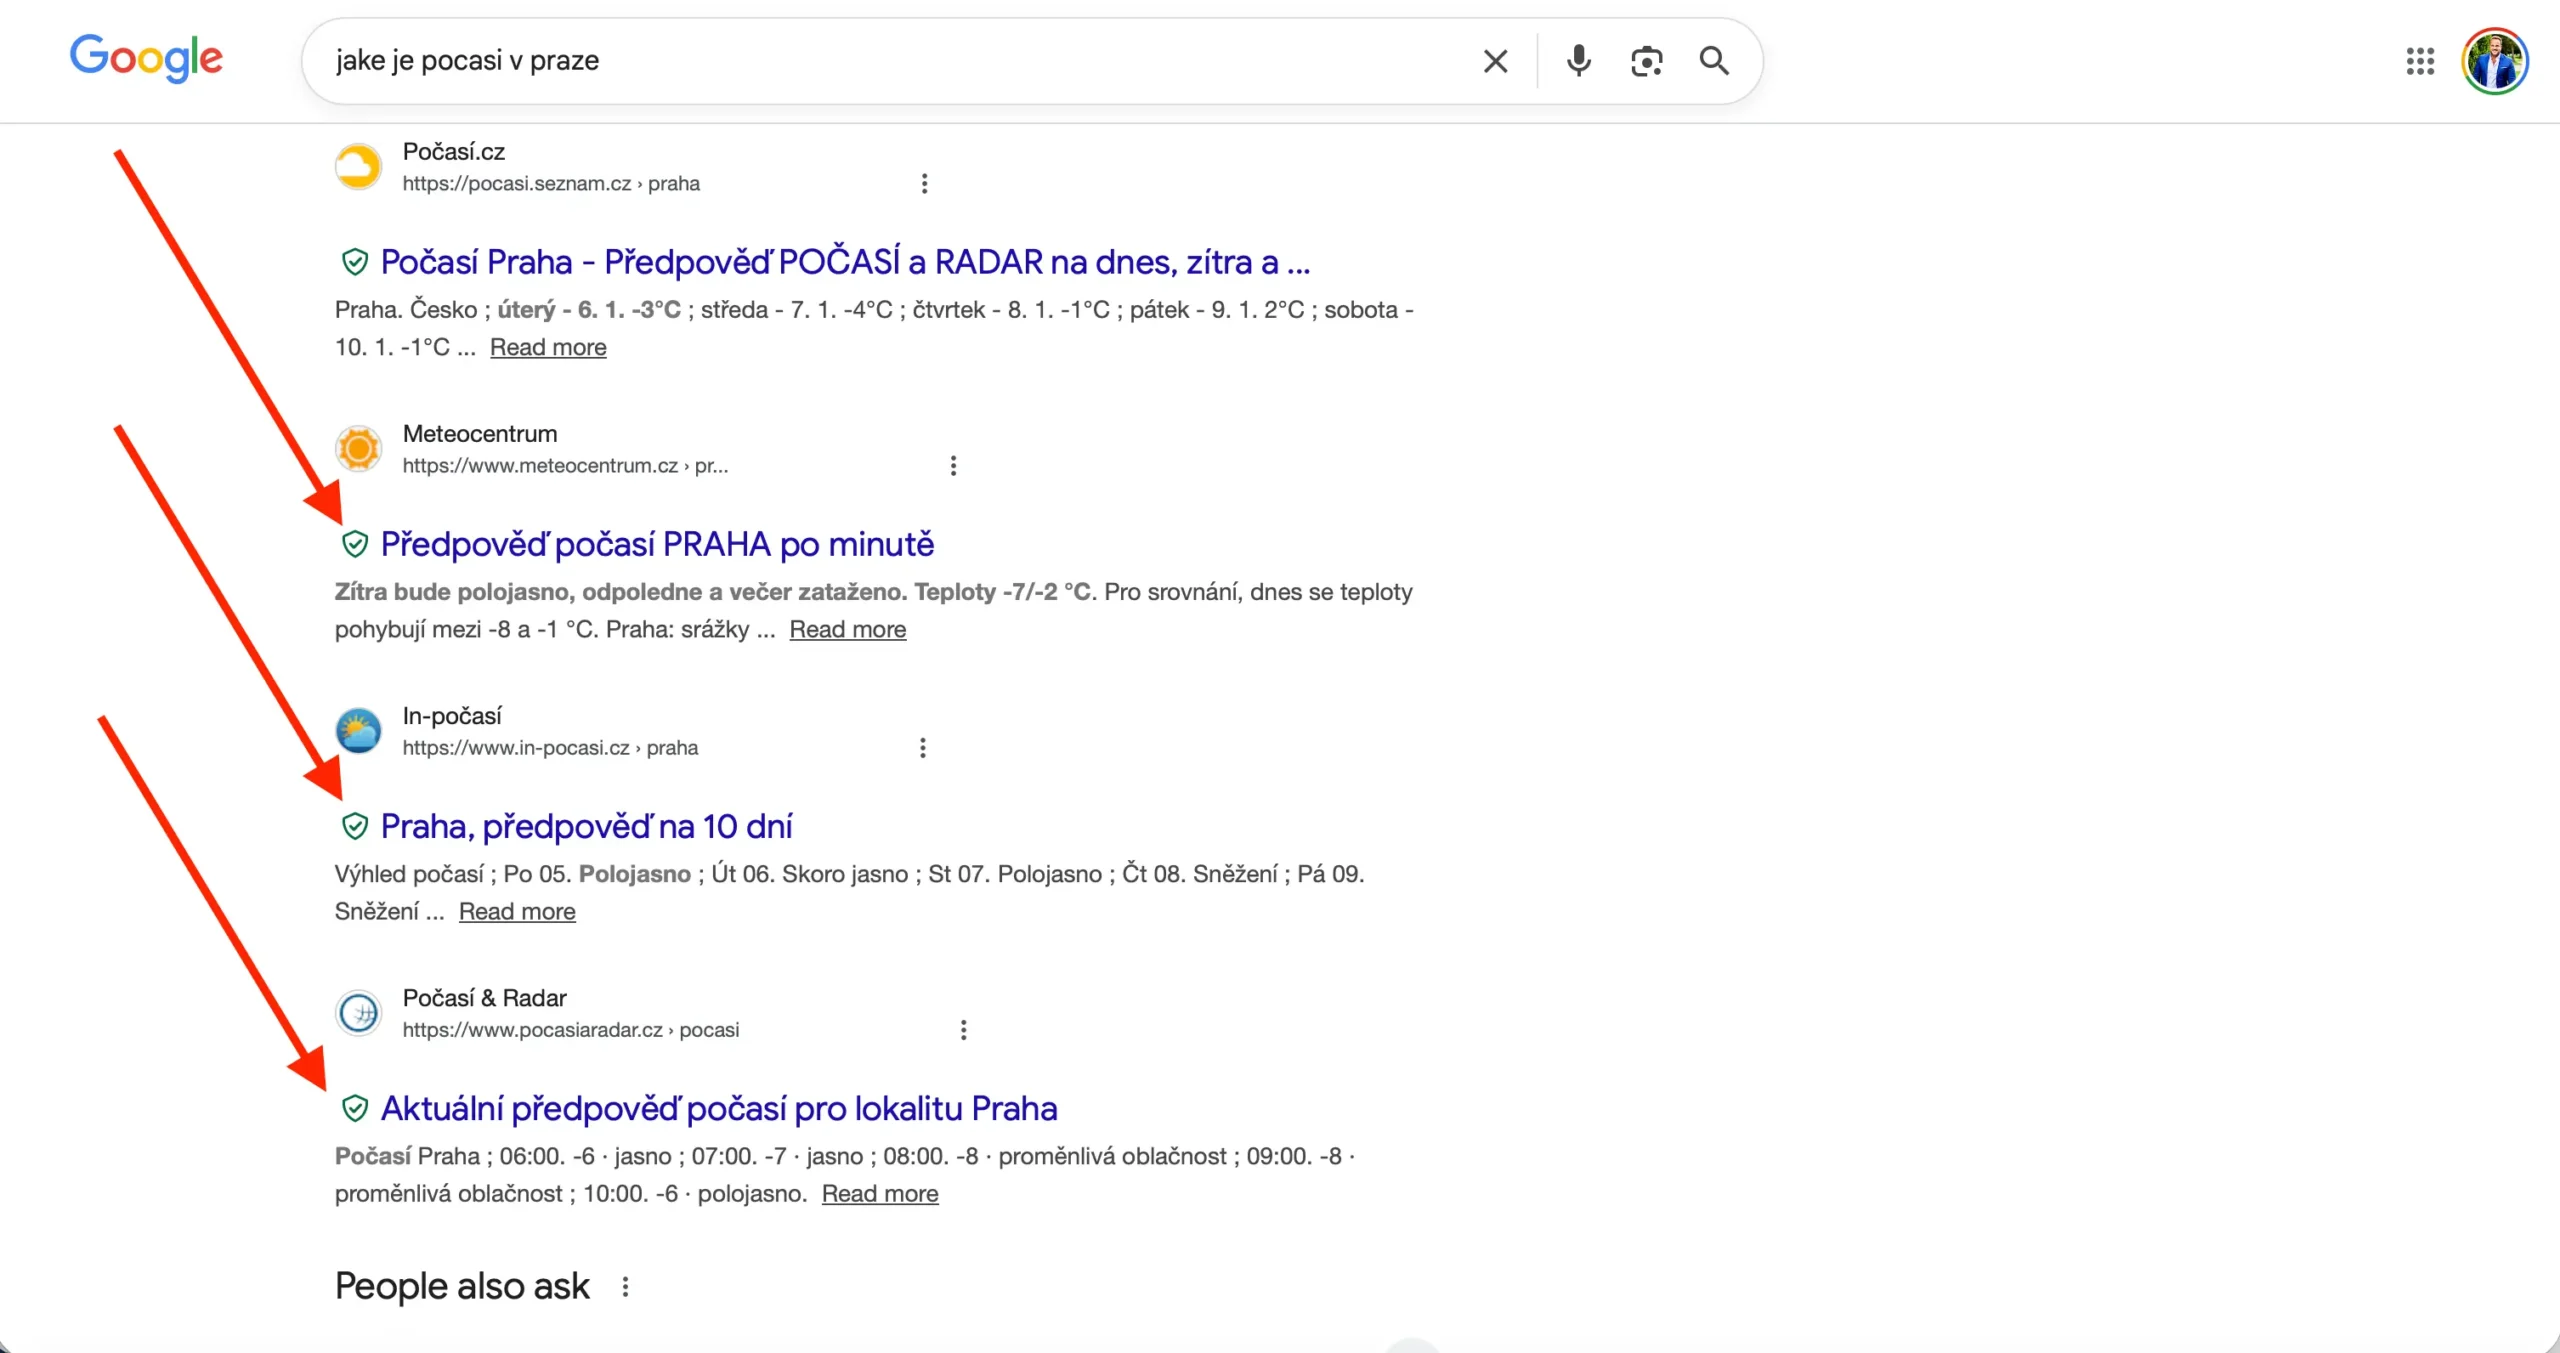Open 'Aktuální předpověď počasí pro lokalitu Praha'

click(x=719, y=1108)
